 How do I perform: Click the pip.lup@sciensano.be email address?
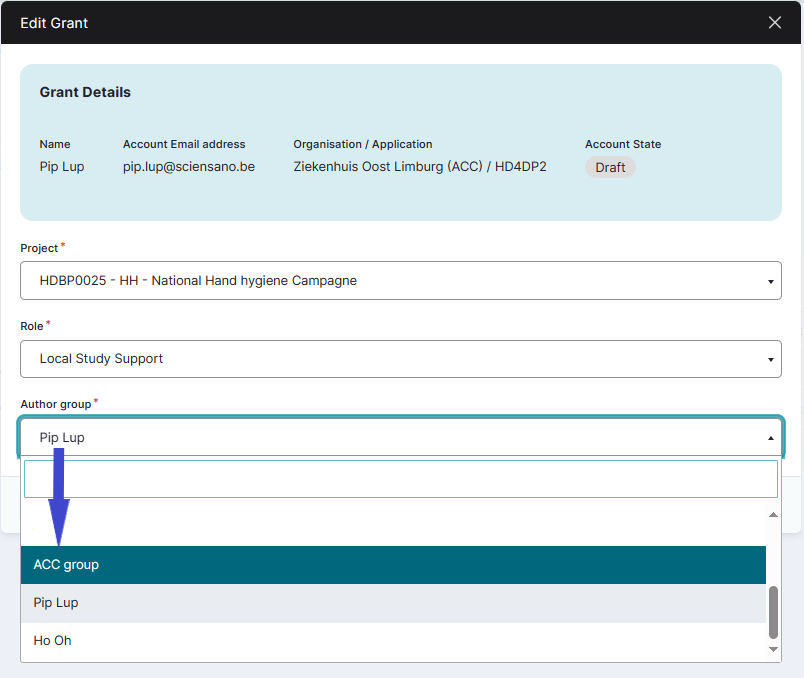tap(189, 167)
